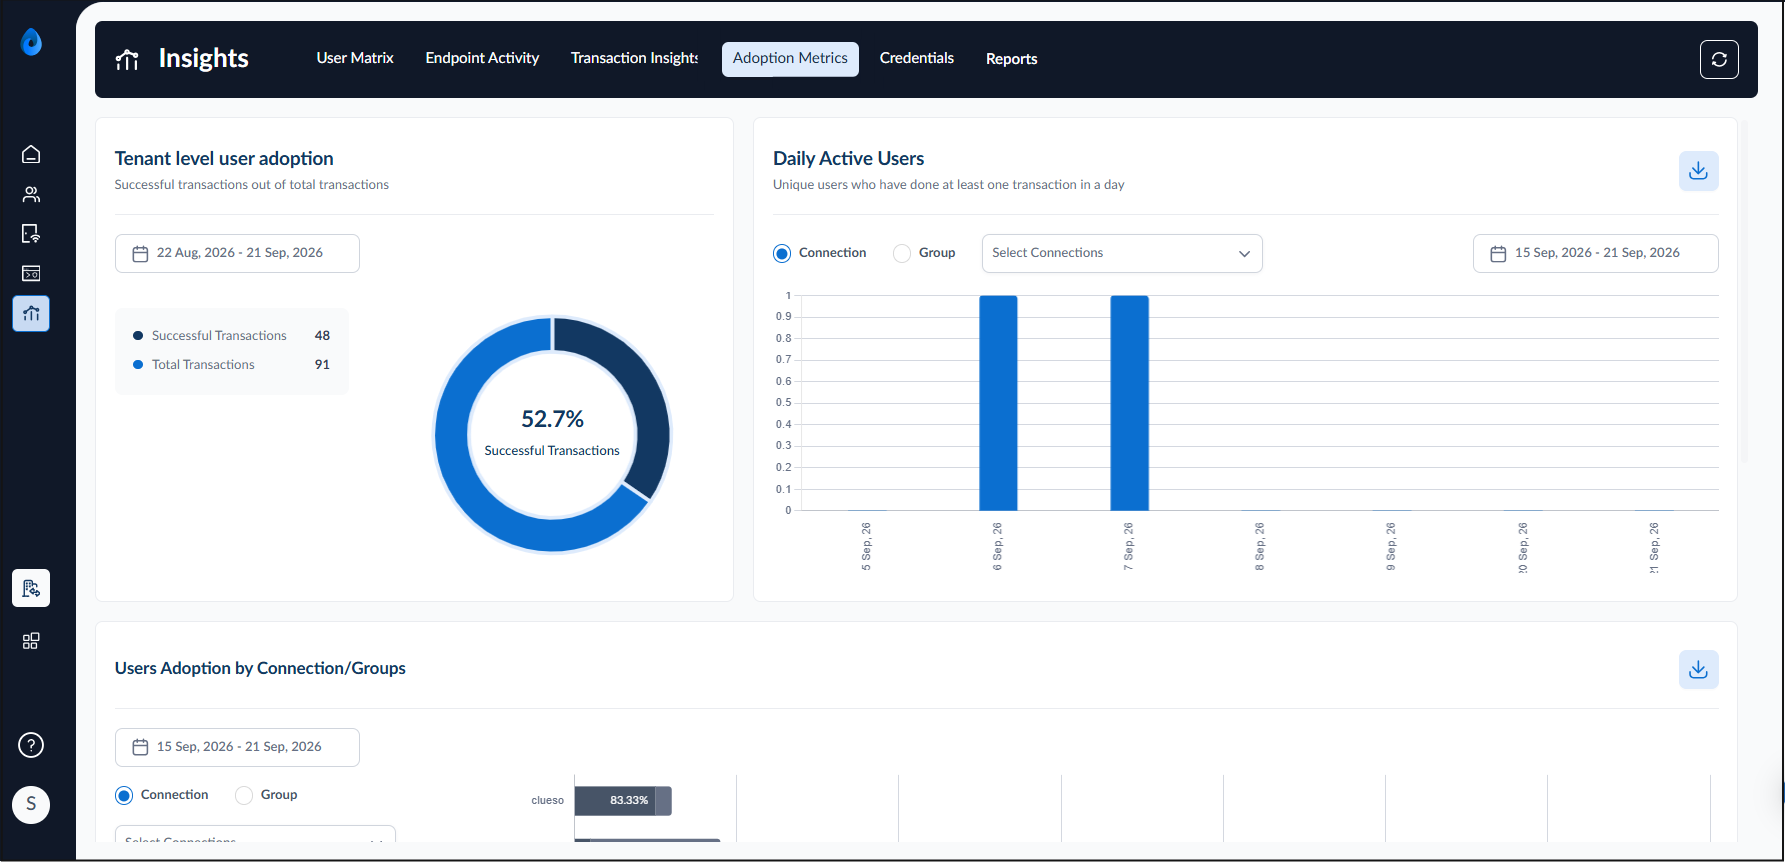This screenshot has width=1785, height=862.
Task: Click calendar icon in Users Adoption date range
Action: coord(140,747)
